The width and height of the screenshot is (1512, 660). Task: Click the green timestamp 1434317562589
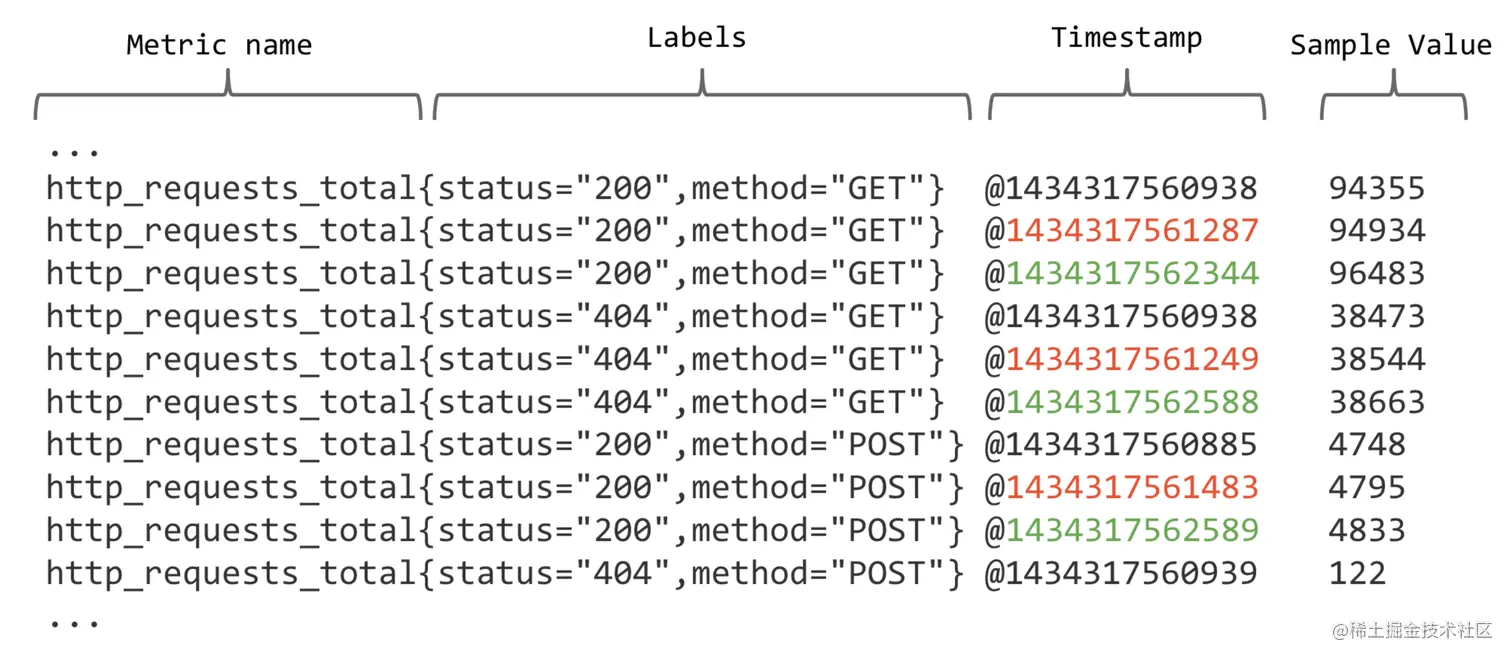tap(1132, 530)
